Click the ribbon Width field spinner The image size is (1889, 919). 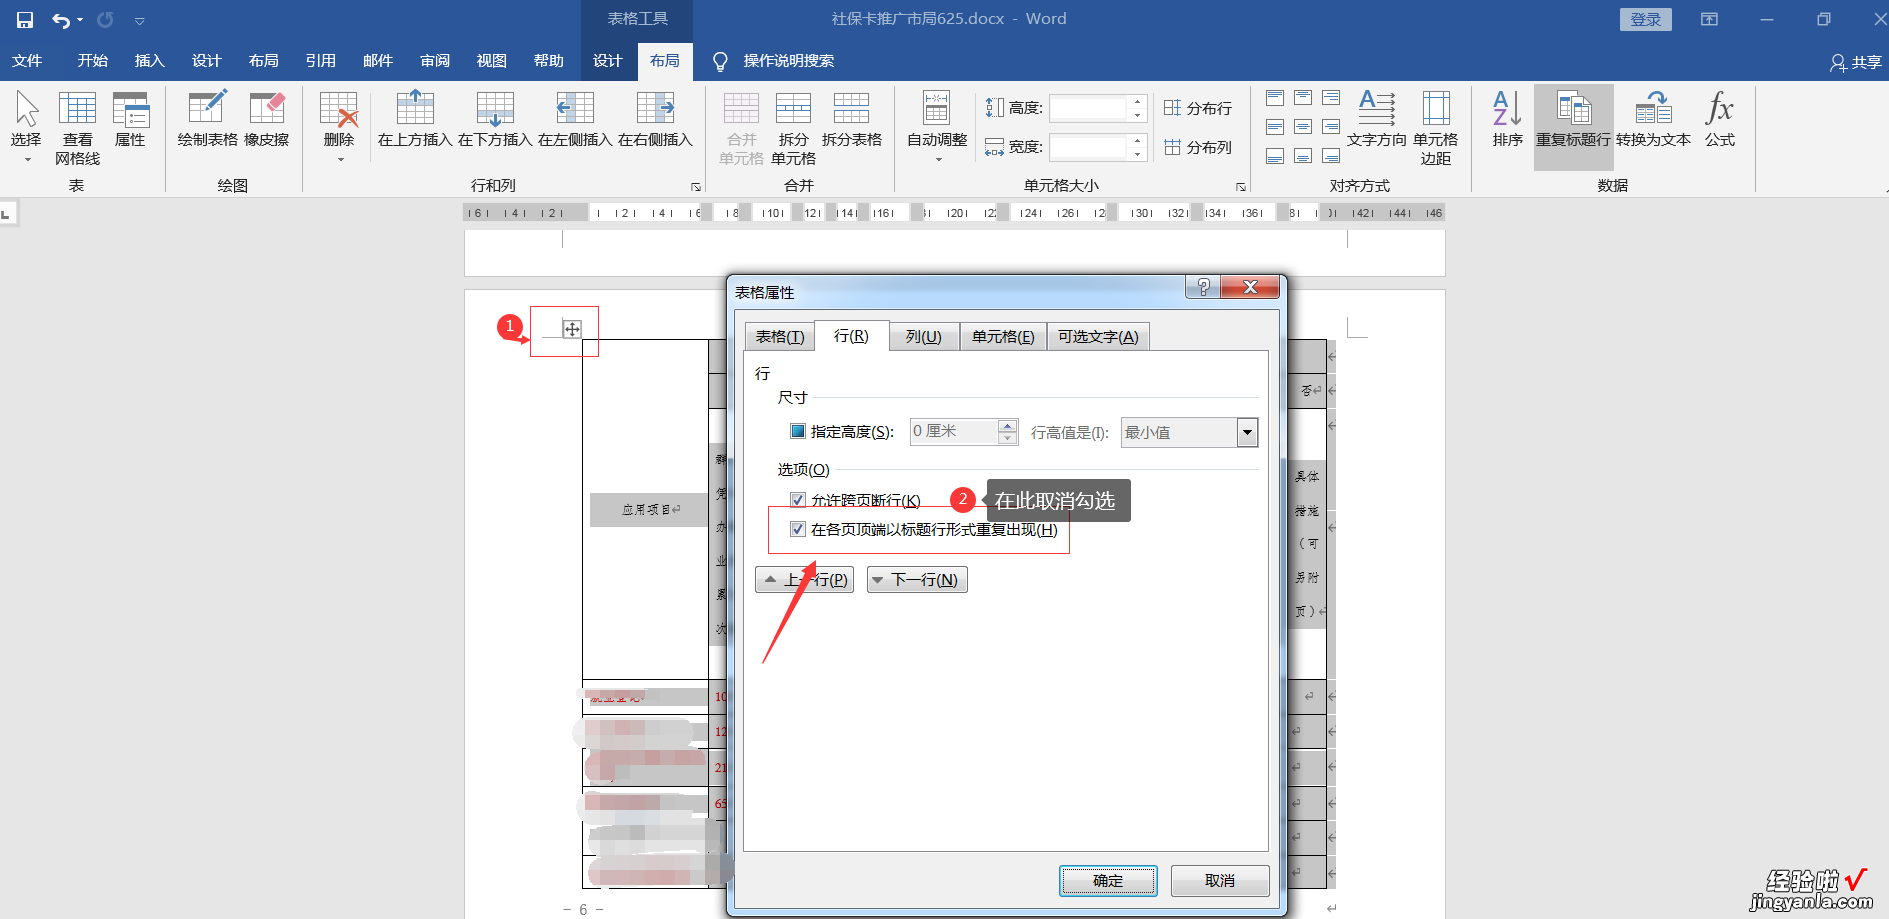[x=1137, y=147]
